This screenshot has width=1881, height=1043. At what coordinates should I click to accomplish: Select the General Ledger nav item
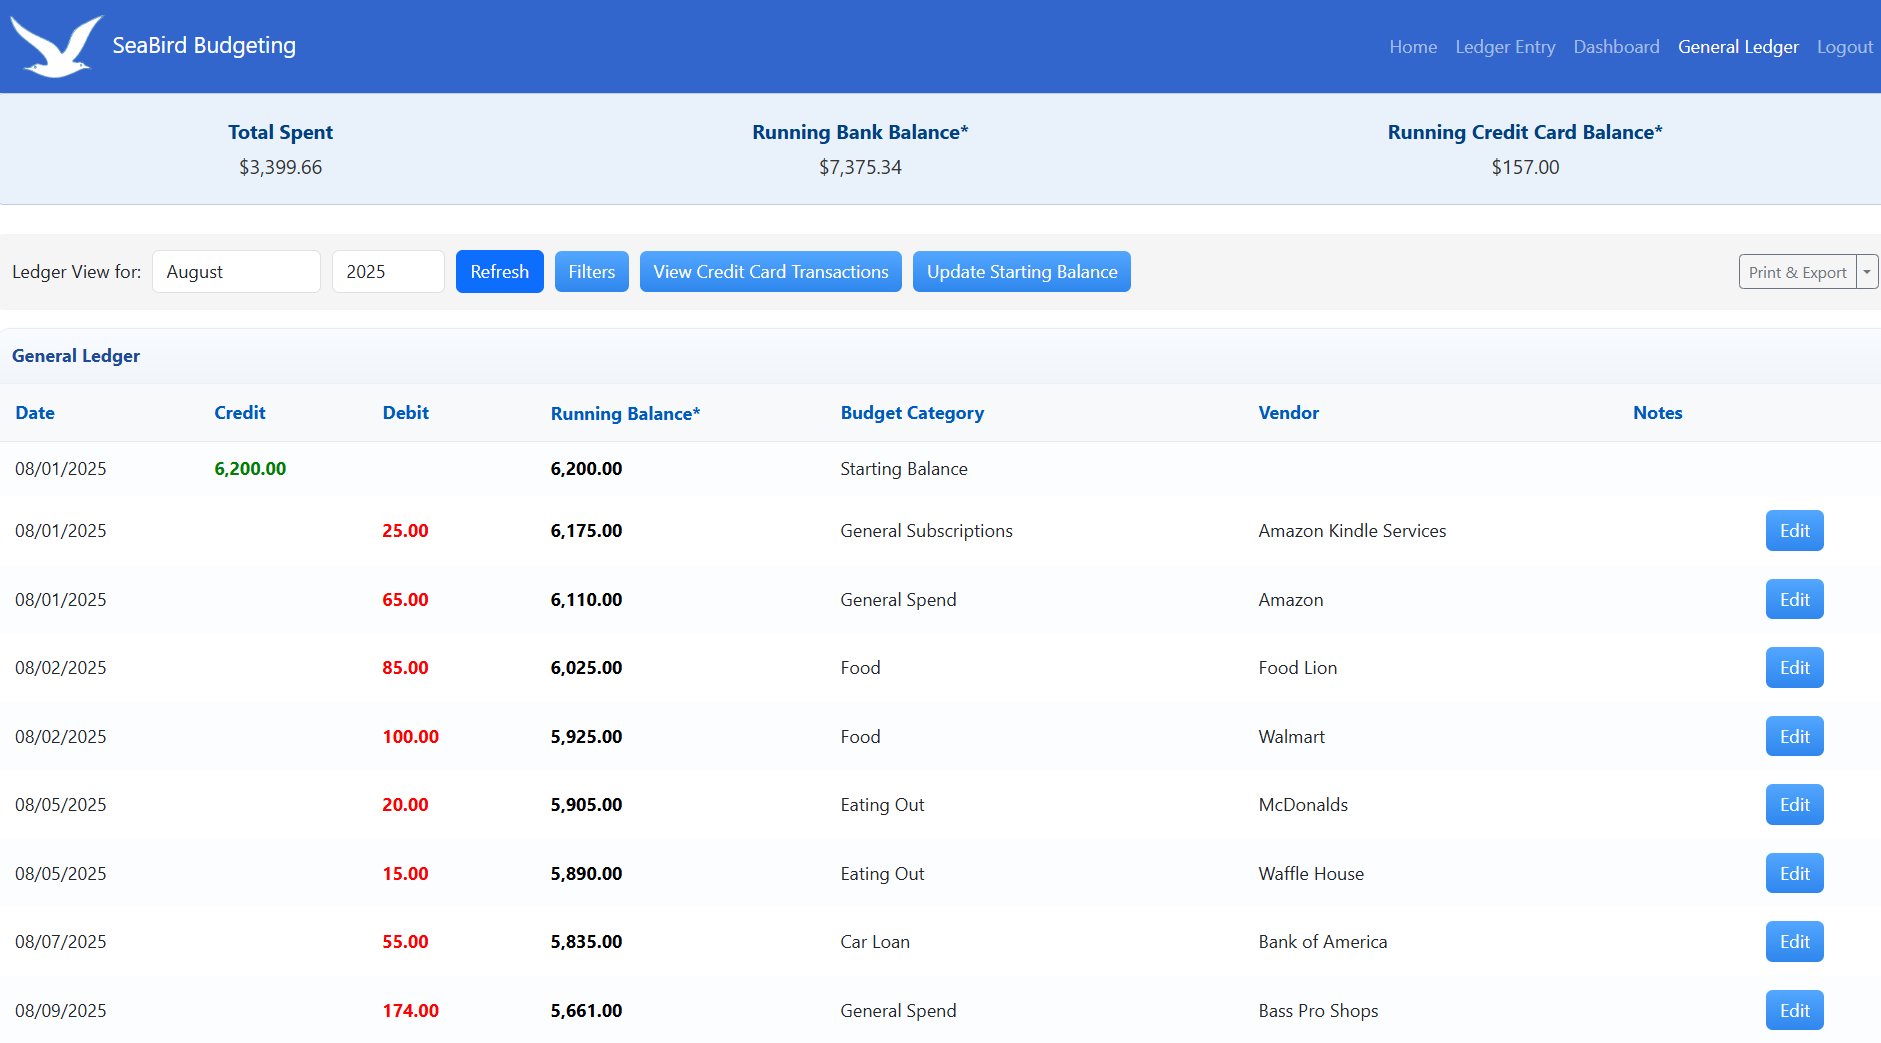tap(1738, 47)
